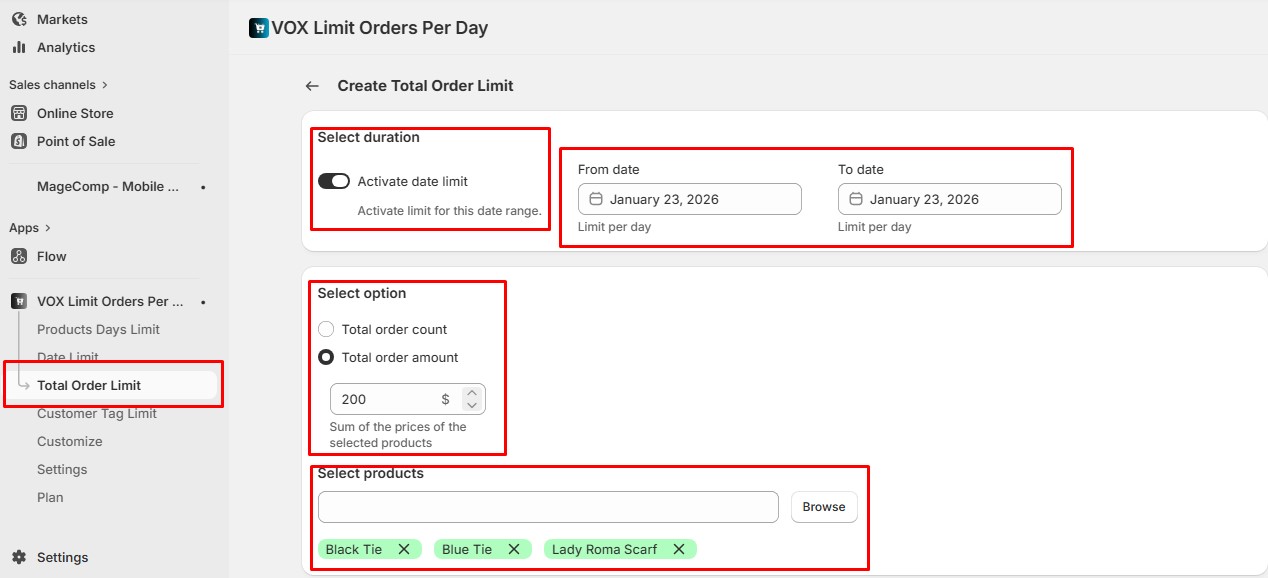Click the Flow app icon
The width and height of the screenshot is (1268, 578).
(19, 256)
